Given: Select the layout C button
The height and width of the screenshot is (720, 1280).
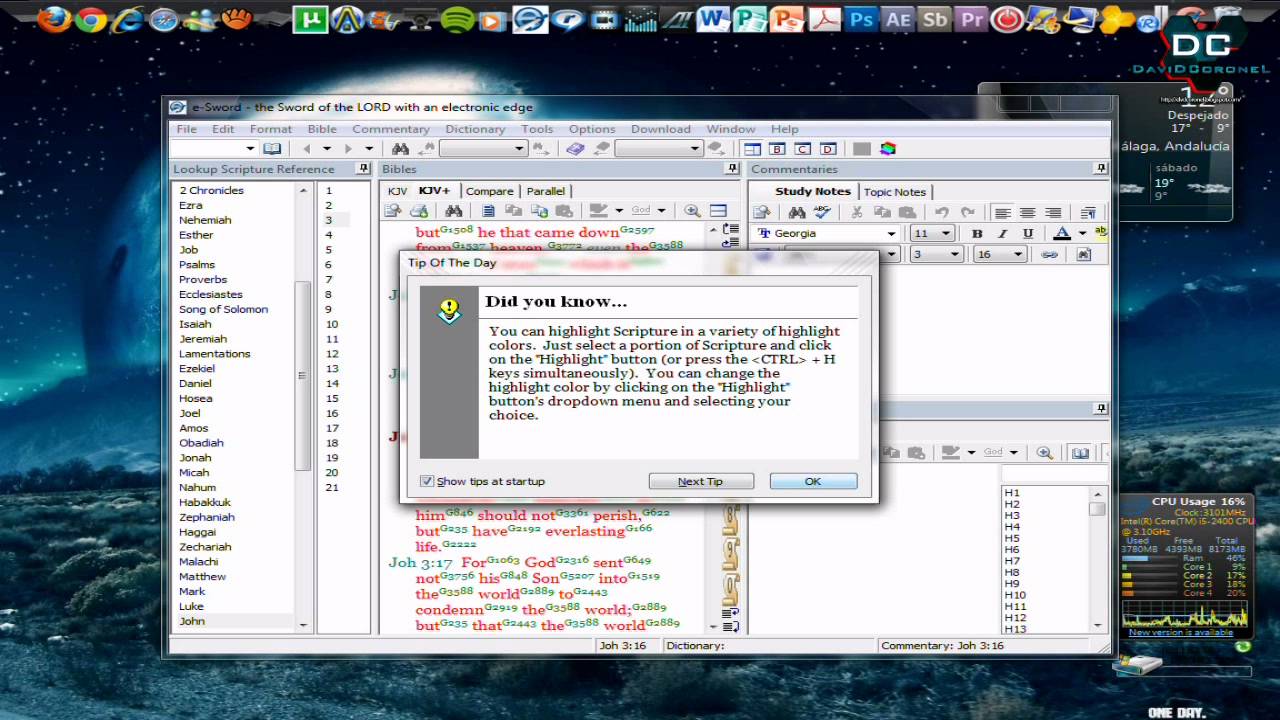Looking at the screenshot, I should (802, 149).
